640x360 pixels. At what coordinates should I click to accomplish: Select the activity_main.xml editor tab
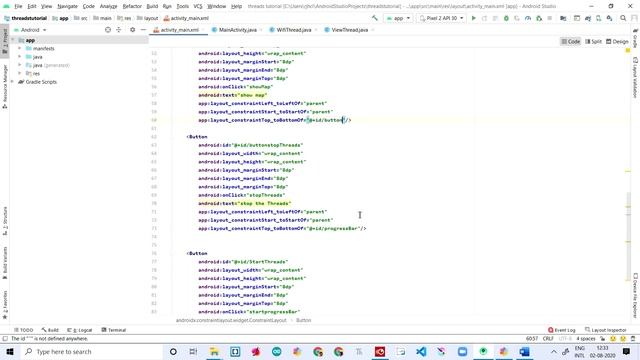click(179, 30)
